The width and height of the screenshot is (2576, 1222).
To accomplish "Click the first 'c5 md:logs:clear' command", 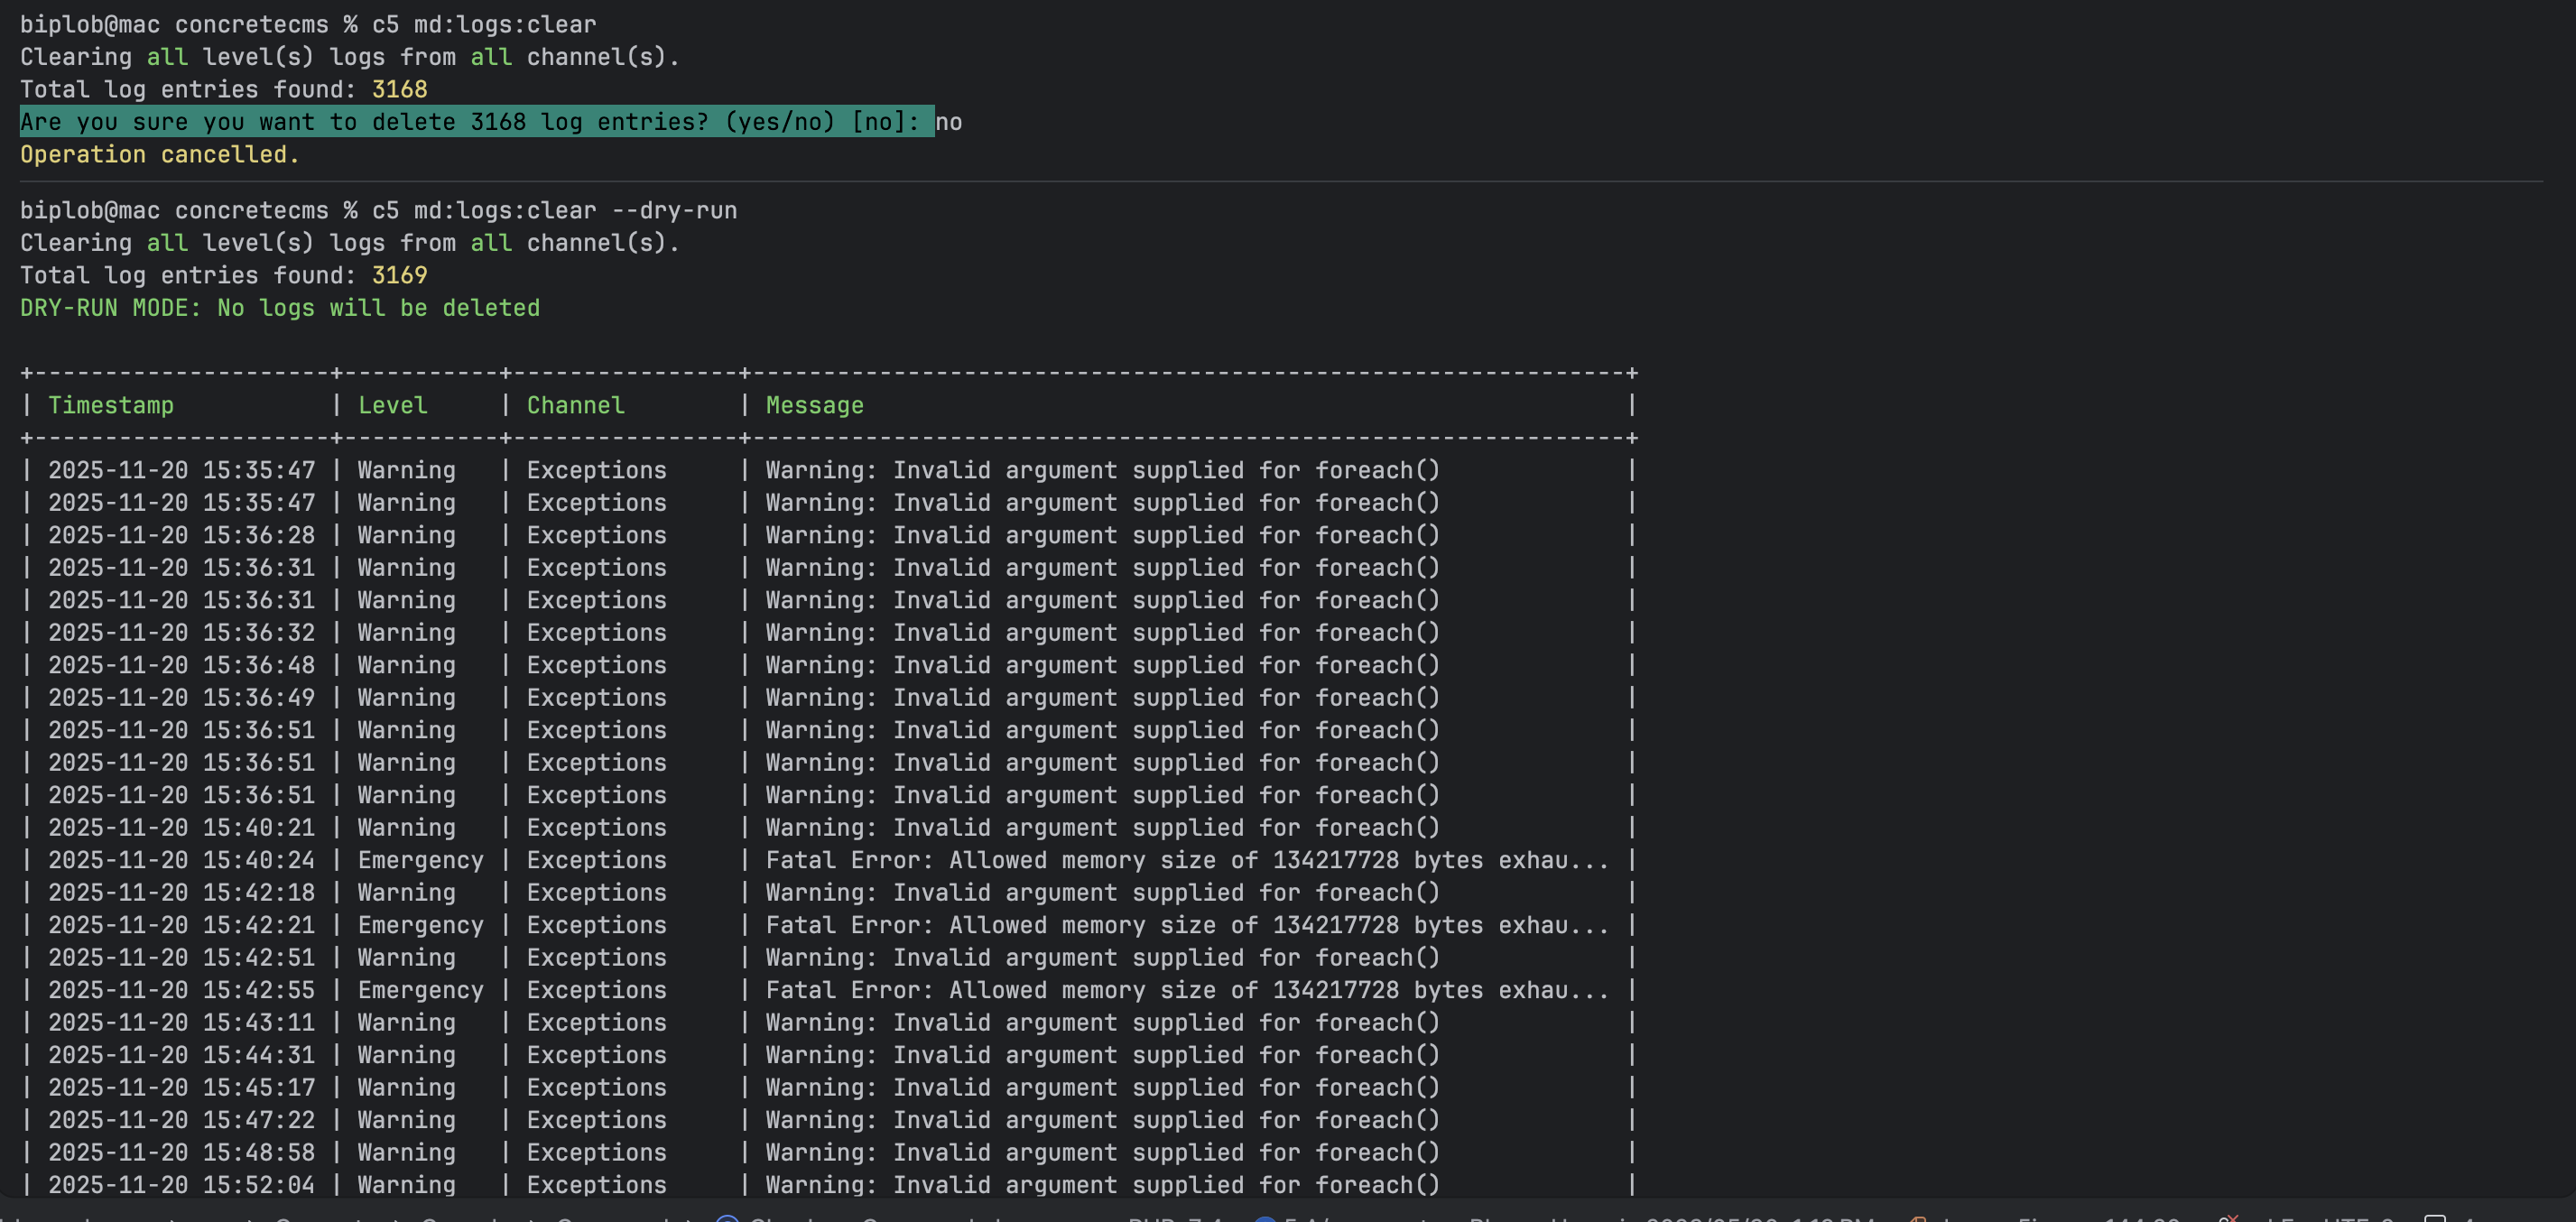I will 484,24.
